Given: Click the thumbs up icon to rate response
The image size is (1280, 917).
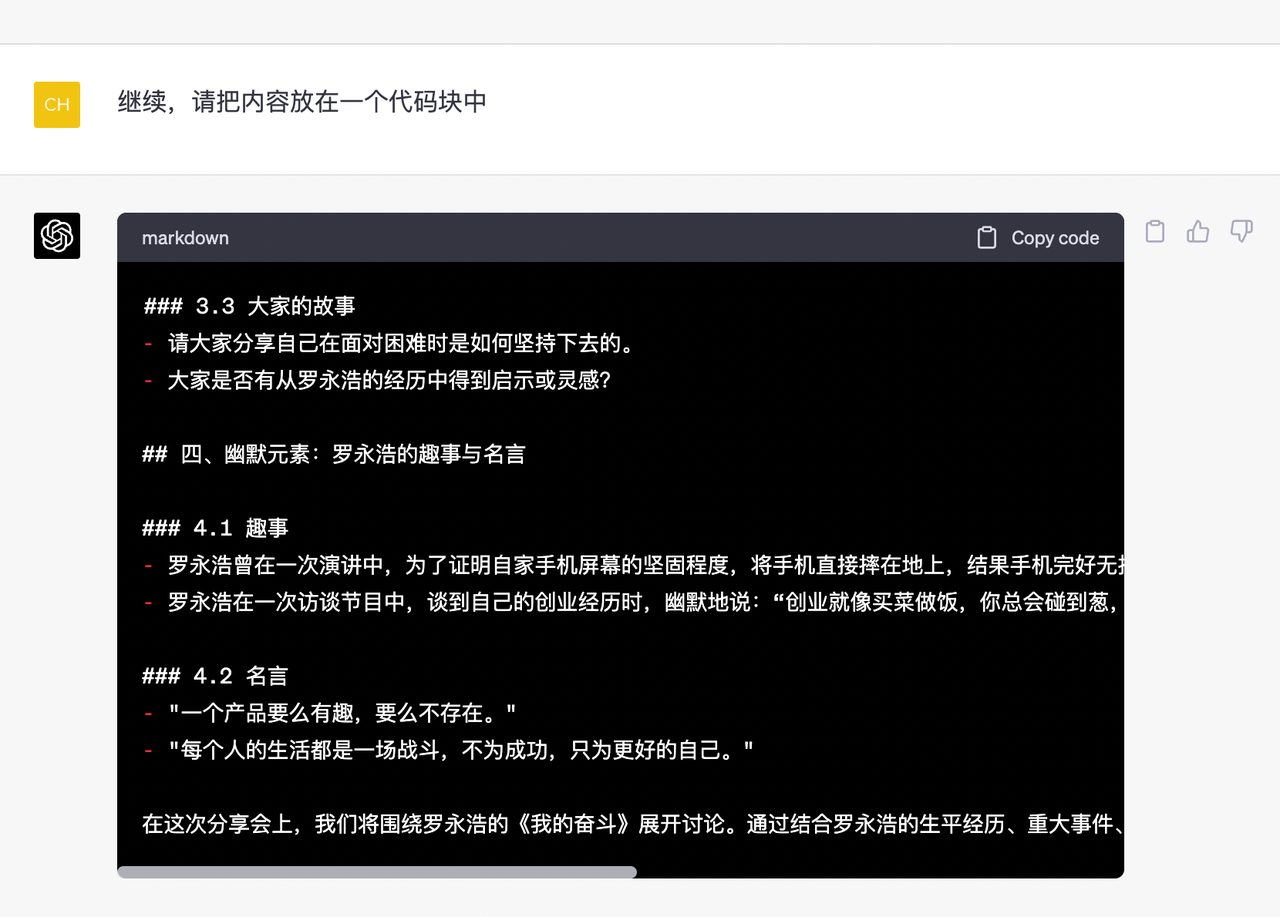Looking at the screenshot, I should click(1197, 231).
